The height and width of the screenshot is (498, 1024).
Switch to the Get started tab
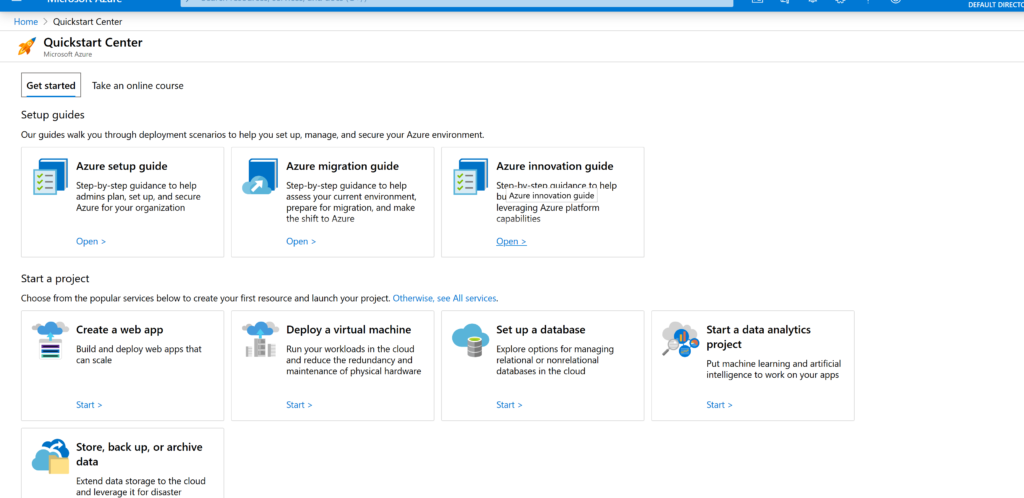pyautogui.click(x=51, y=86)
